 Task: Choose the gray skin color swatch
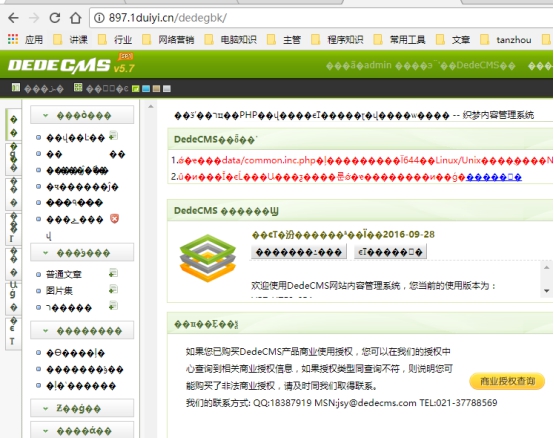pos(167,89)
